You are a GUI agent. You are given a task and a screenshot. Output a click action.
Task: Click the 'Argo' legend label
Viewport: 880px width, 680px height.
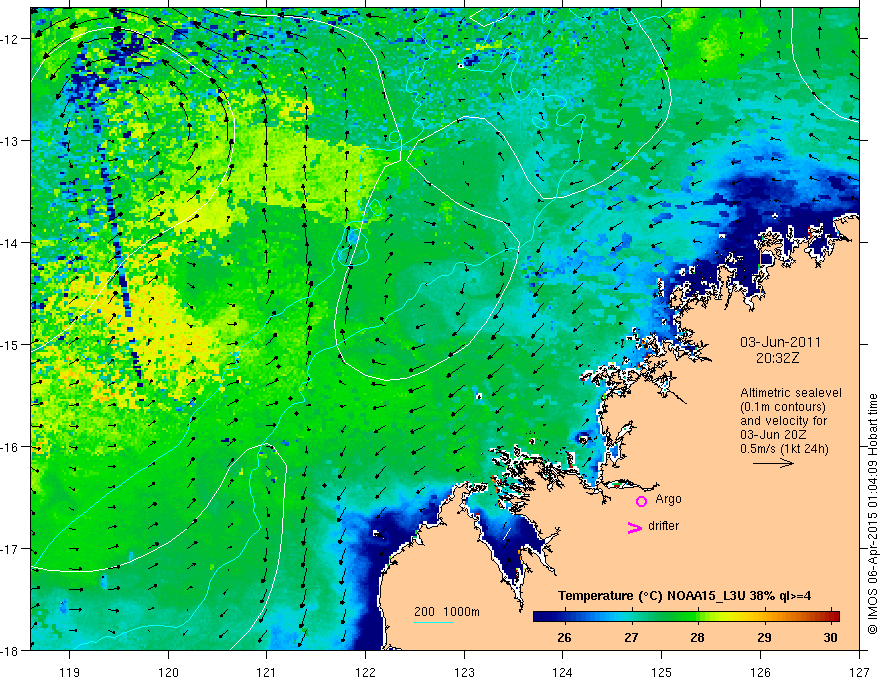668,499
